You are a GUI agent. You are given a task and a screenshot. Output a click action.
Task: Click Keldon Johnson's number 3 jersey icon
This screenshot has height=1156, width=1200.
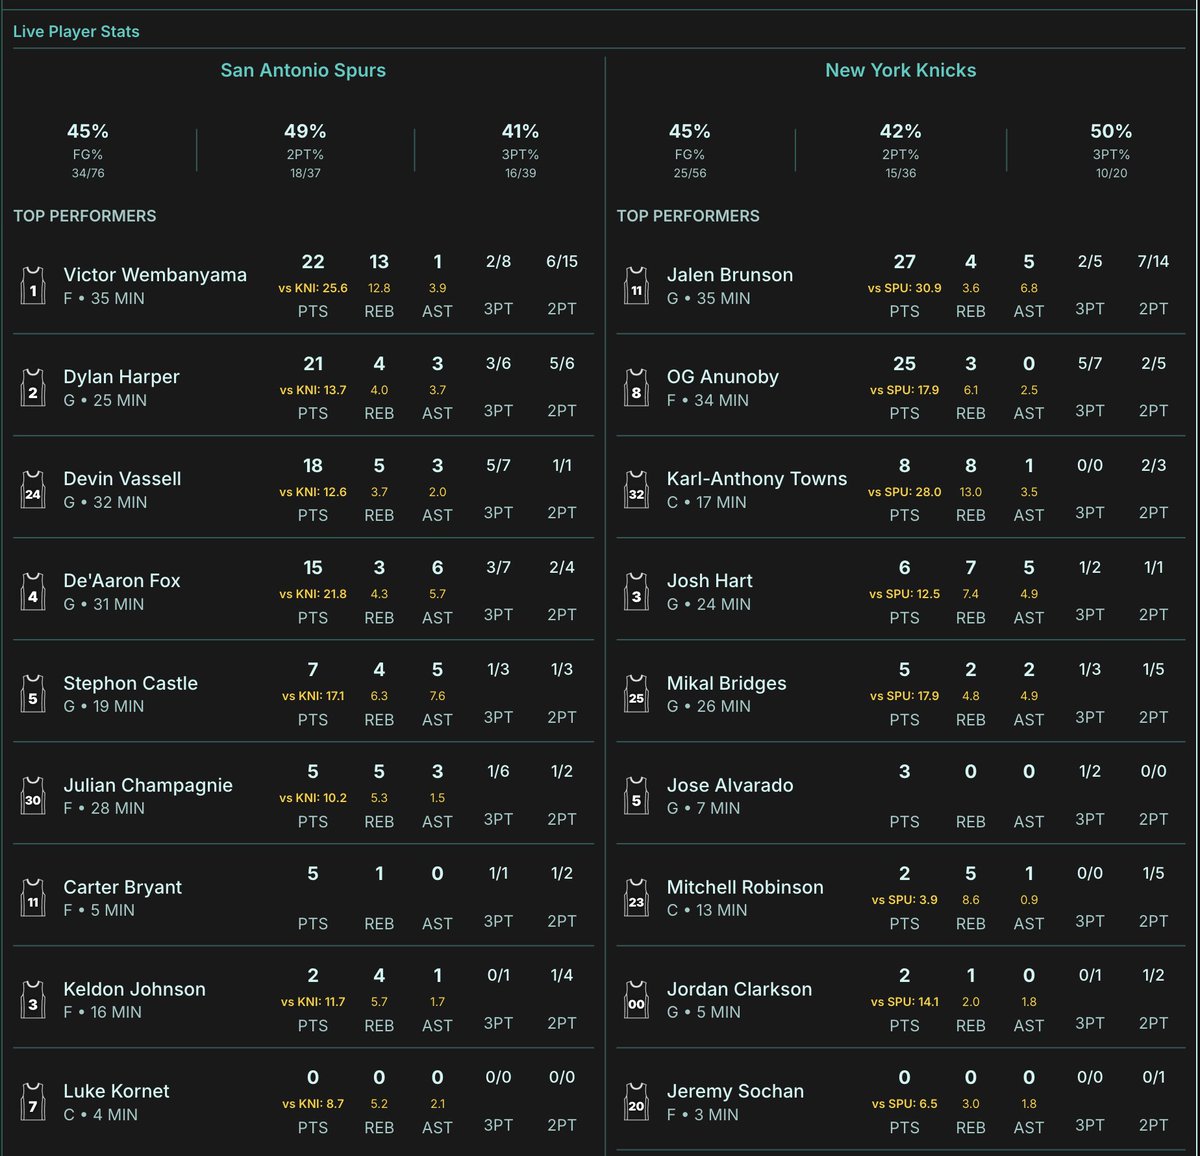coord(33,1000)
